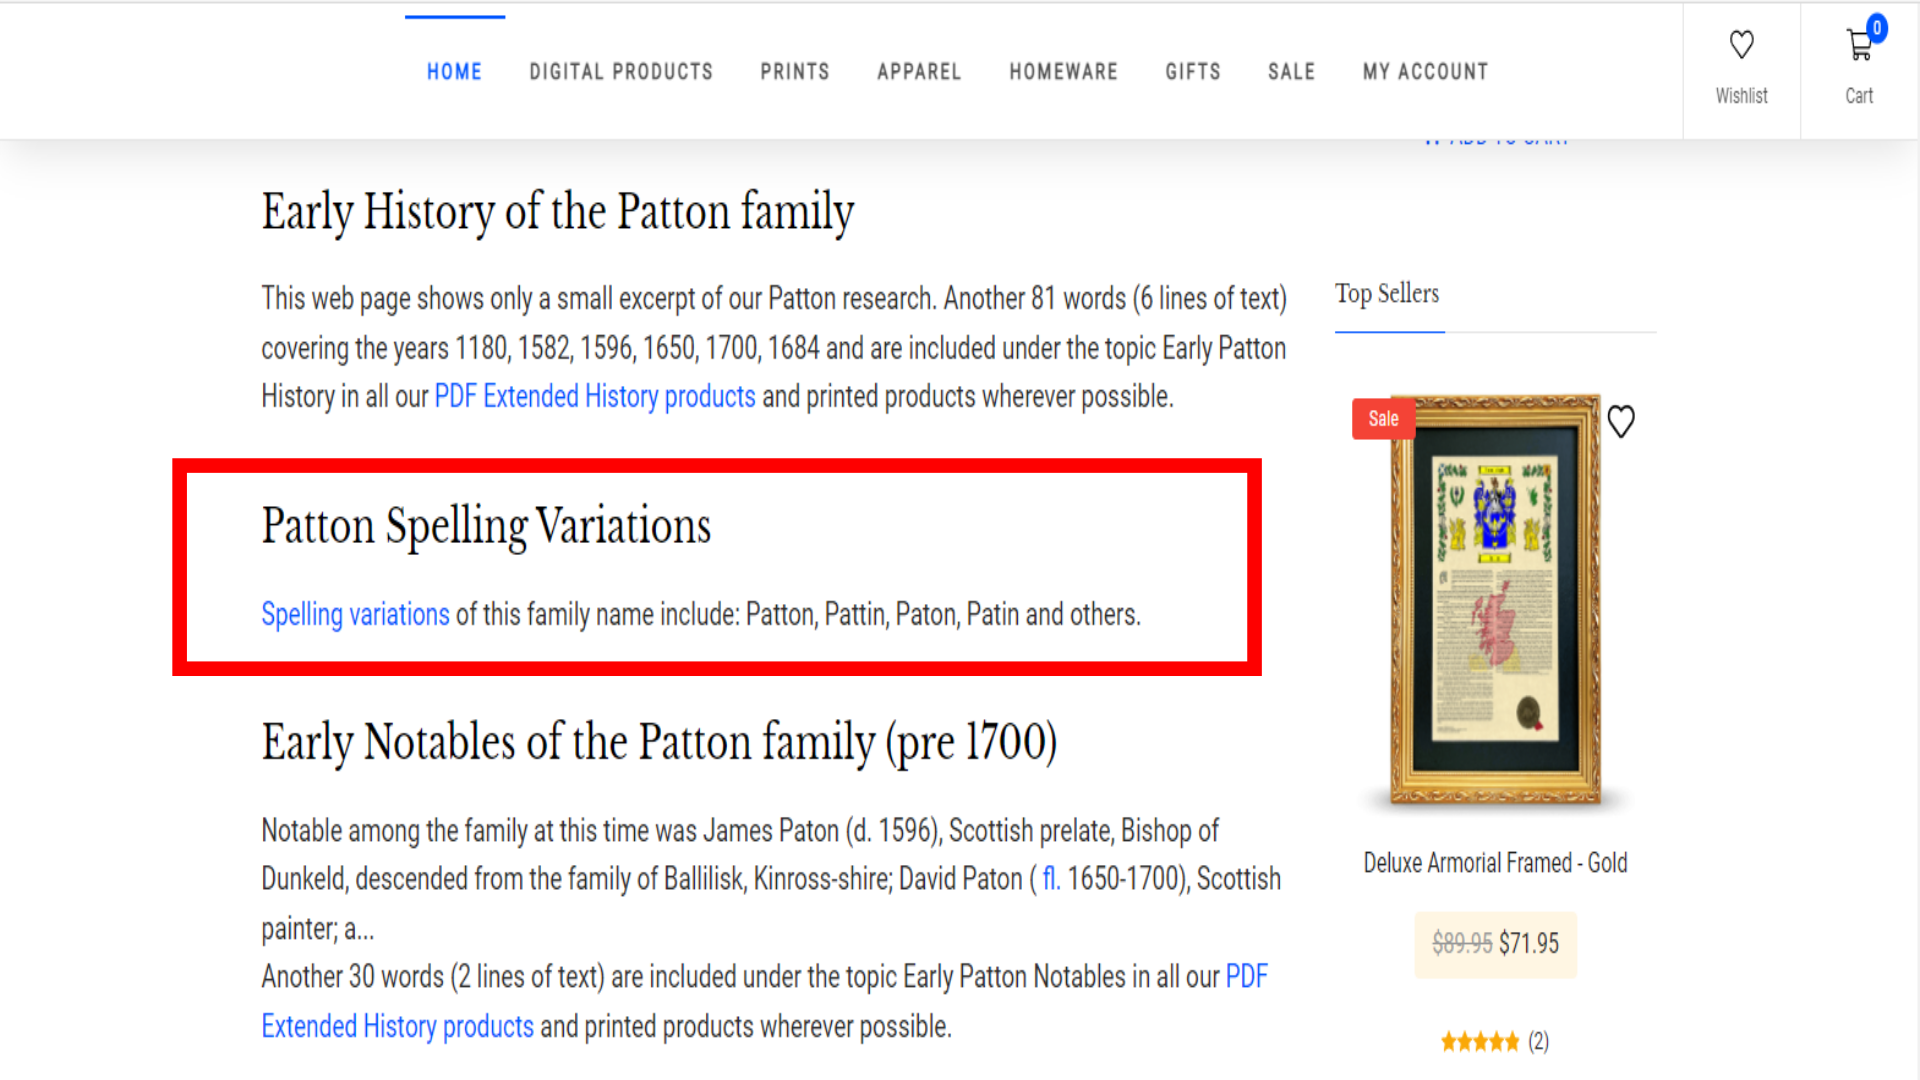Click the five-star rating on top seller
1920x1080 pixels.
pyautogui.click(x=1479, y=1042)
